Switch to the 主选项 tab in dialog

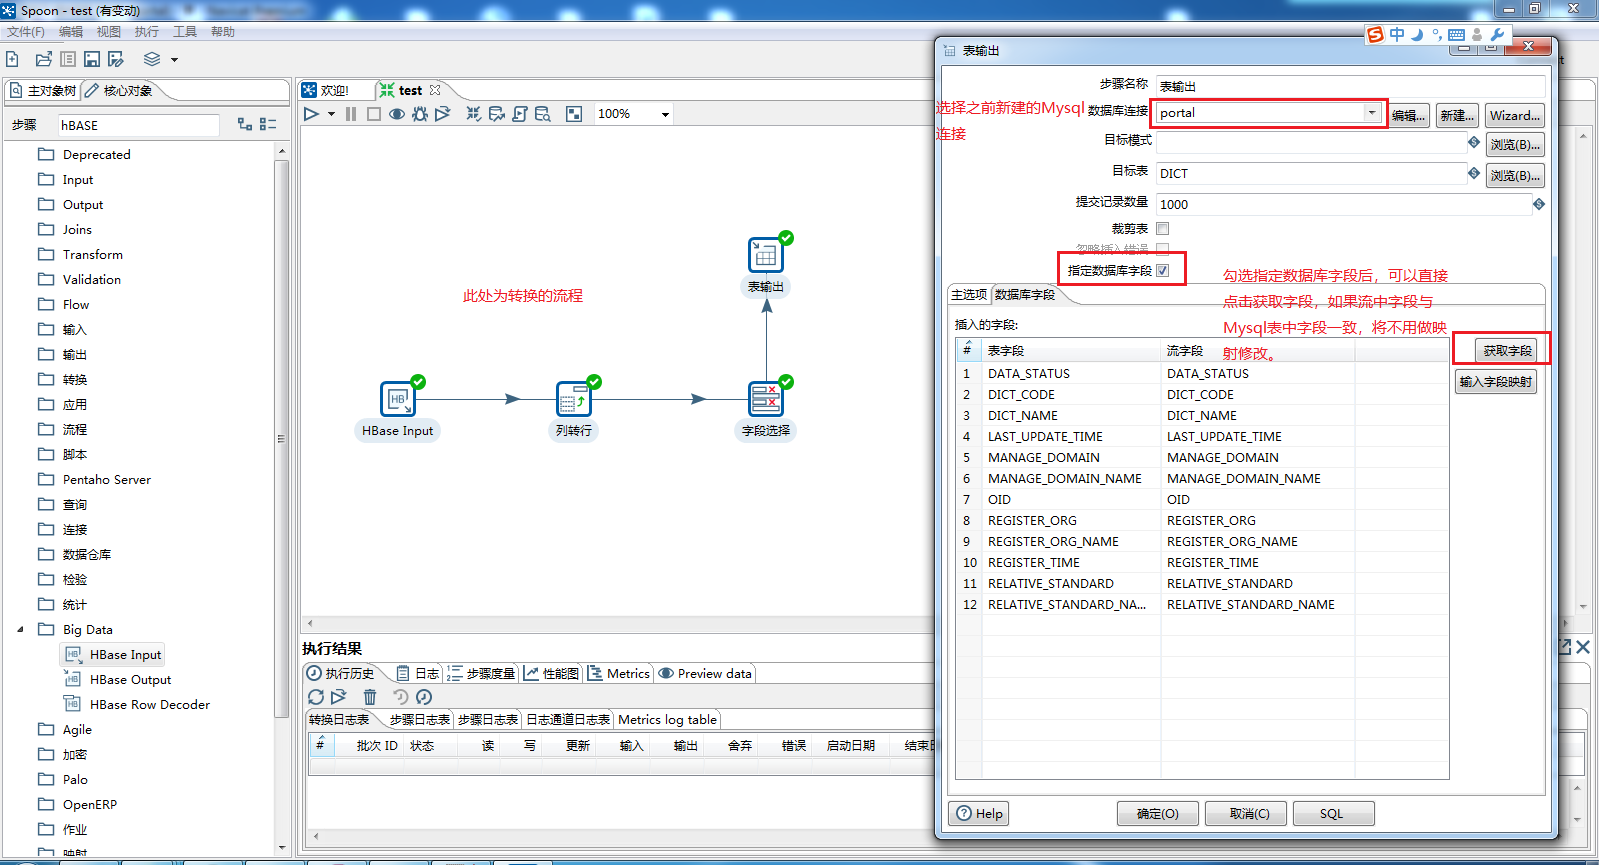(969, 295)
